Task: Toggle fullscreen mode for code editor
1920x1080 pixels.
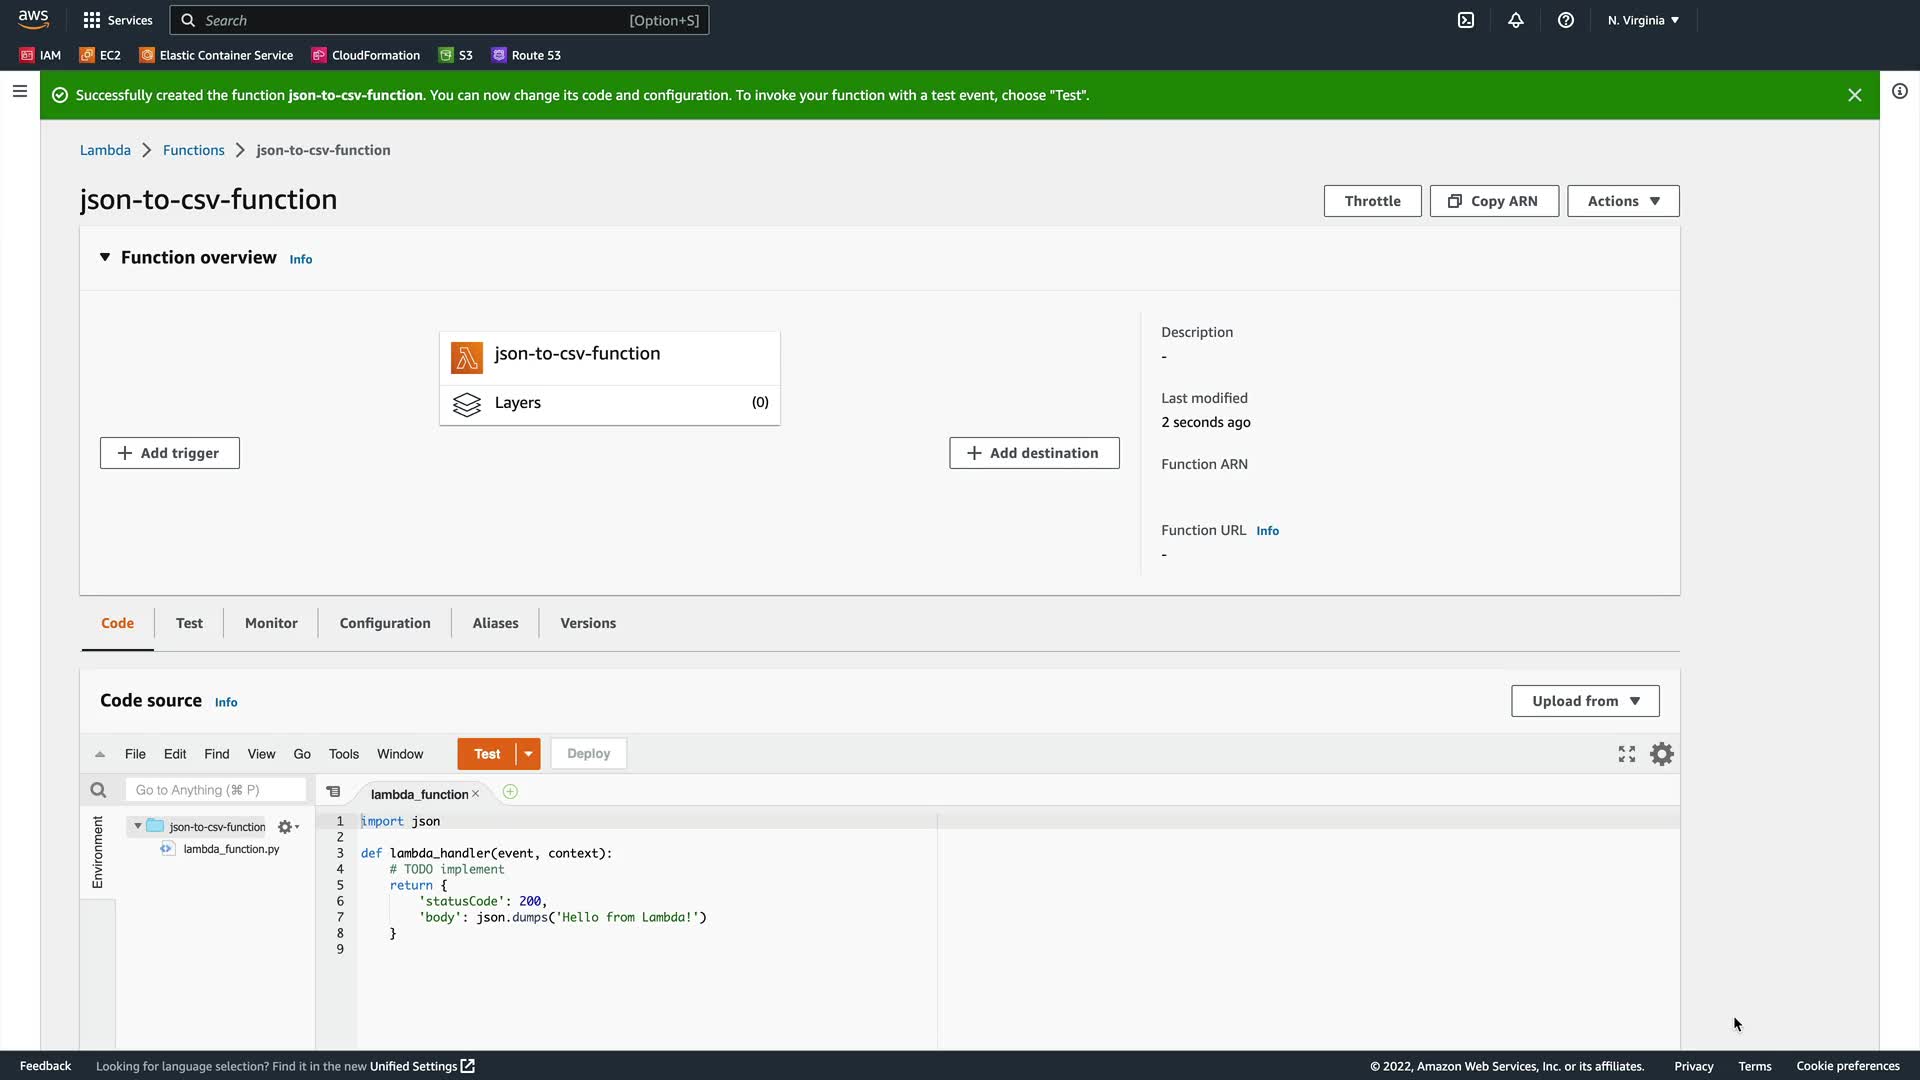Action: [x=1627, y=754]
